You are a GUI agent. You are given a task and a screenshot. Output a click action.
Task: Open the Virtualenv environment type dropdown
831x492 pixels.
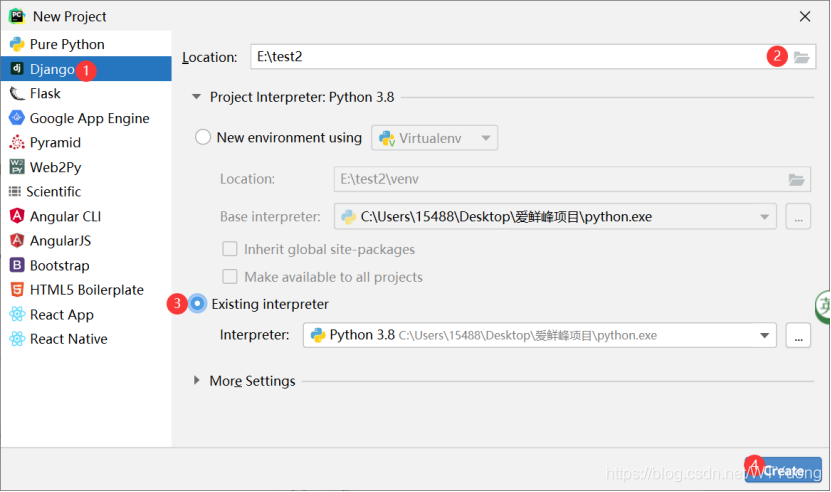pyautogui.click(x=434, y=137)
